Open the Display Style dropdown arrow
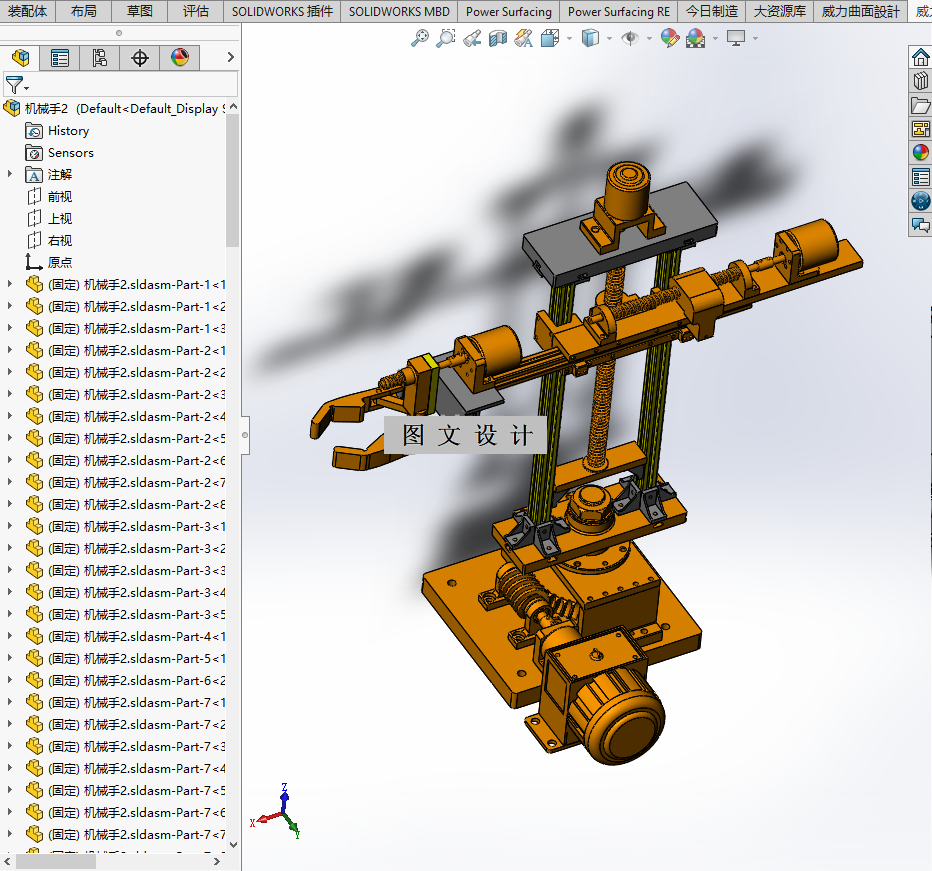The width and height of the screenshot is (932, 871). [x=610, y=38]
